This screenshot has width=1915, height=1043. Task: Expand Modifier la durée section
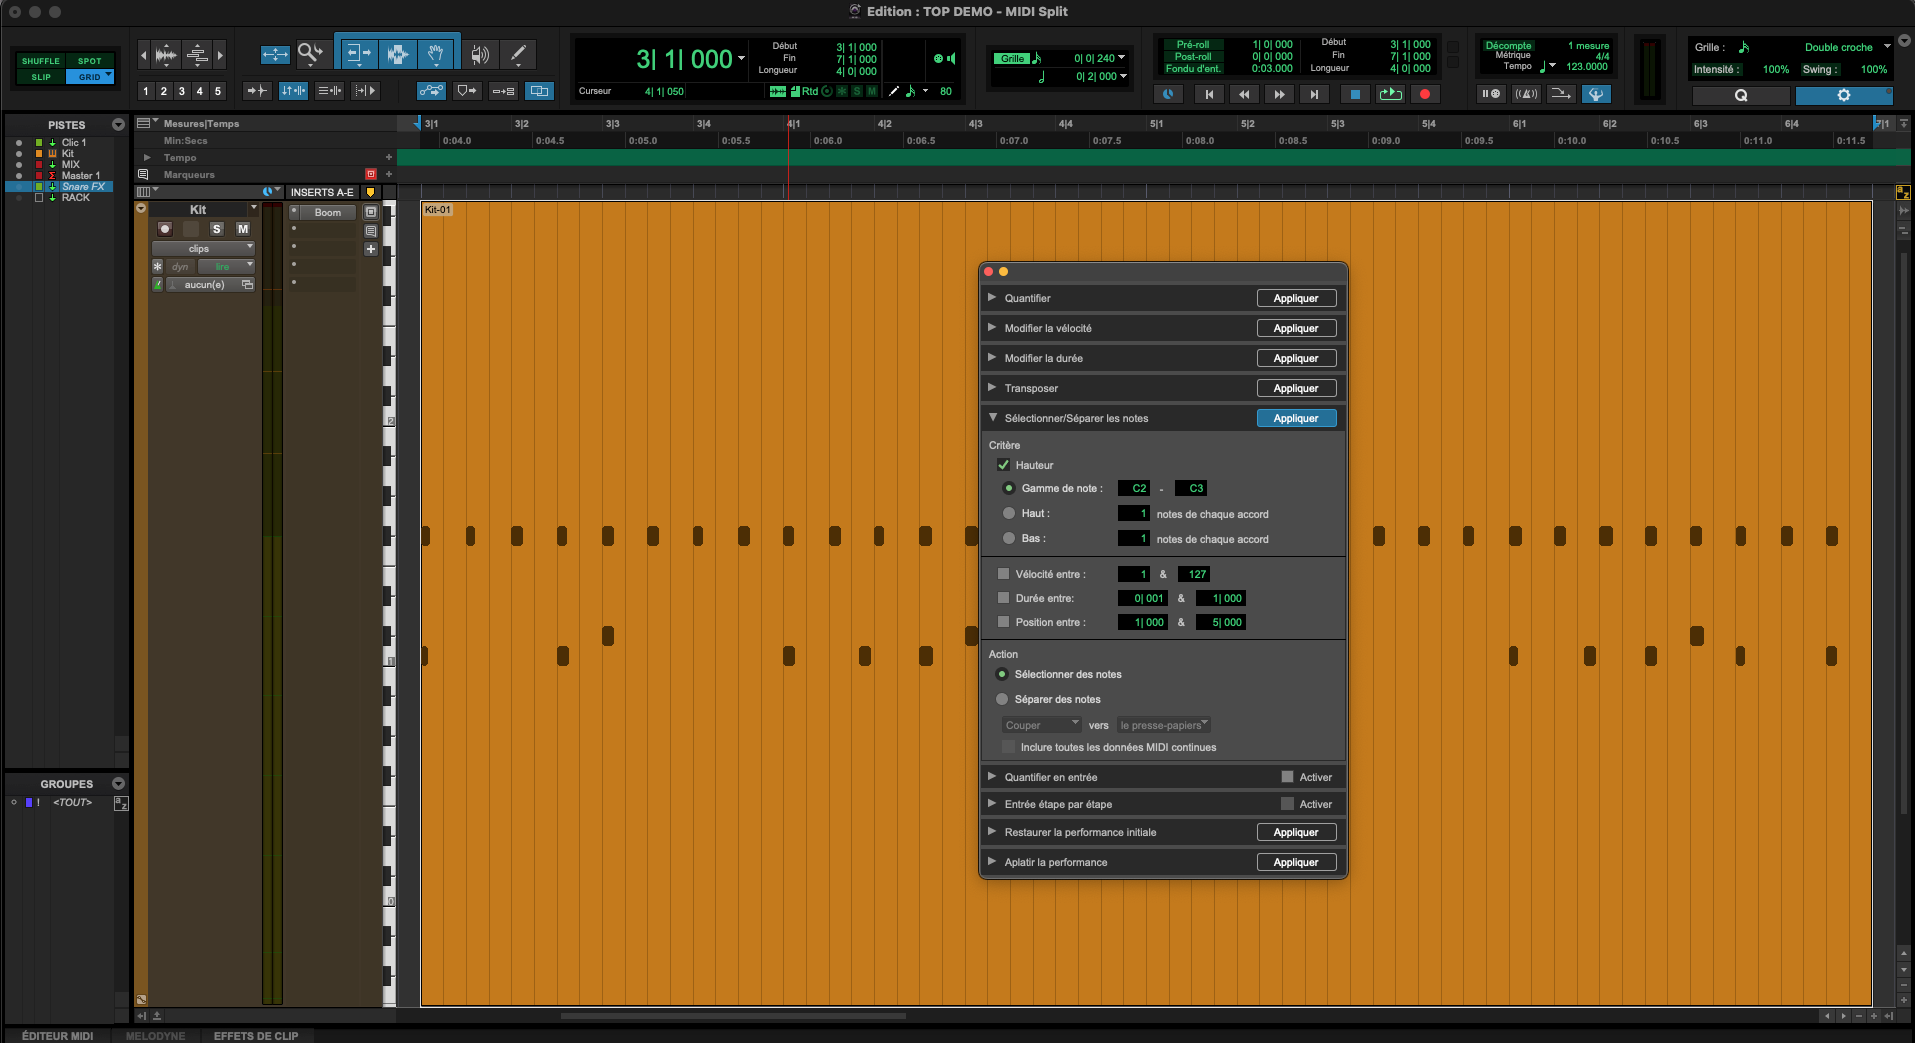tap(992, 358)
